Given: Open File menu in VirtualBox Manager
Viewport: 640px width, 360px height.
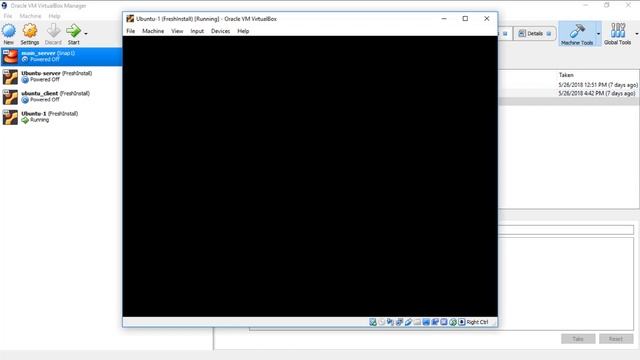Looking at the screenshot, I should tap(8, 16).
